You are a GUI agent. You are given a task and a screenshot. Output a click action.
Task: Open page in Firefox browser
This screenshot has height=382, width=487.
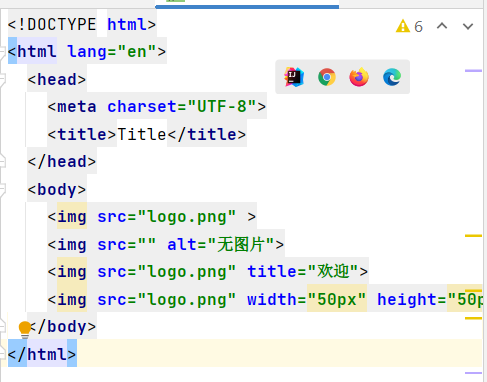[359, 77]
